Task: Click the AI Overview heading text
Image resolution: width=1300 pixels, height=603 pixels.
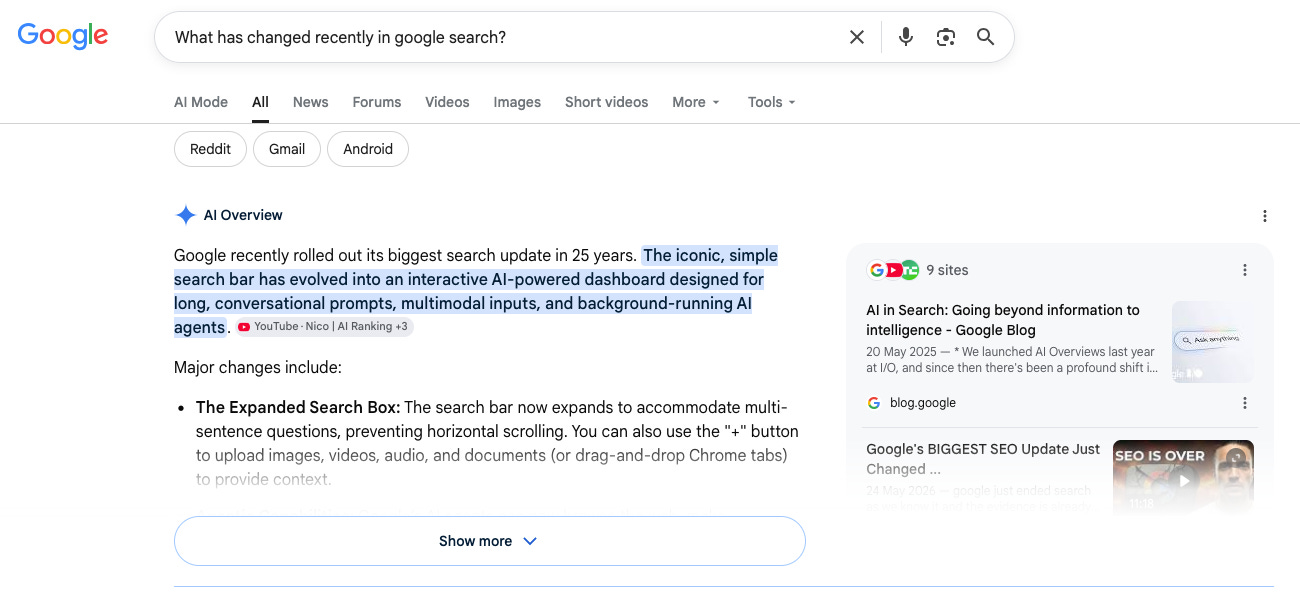Action: pyautogui.click(x=243, y=215)
